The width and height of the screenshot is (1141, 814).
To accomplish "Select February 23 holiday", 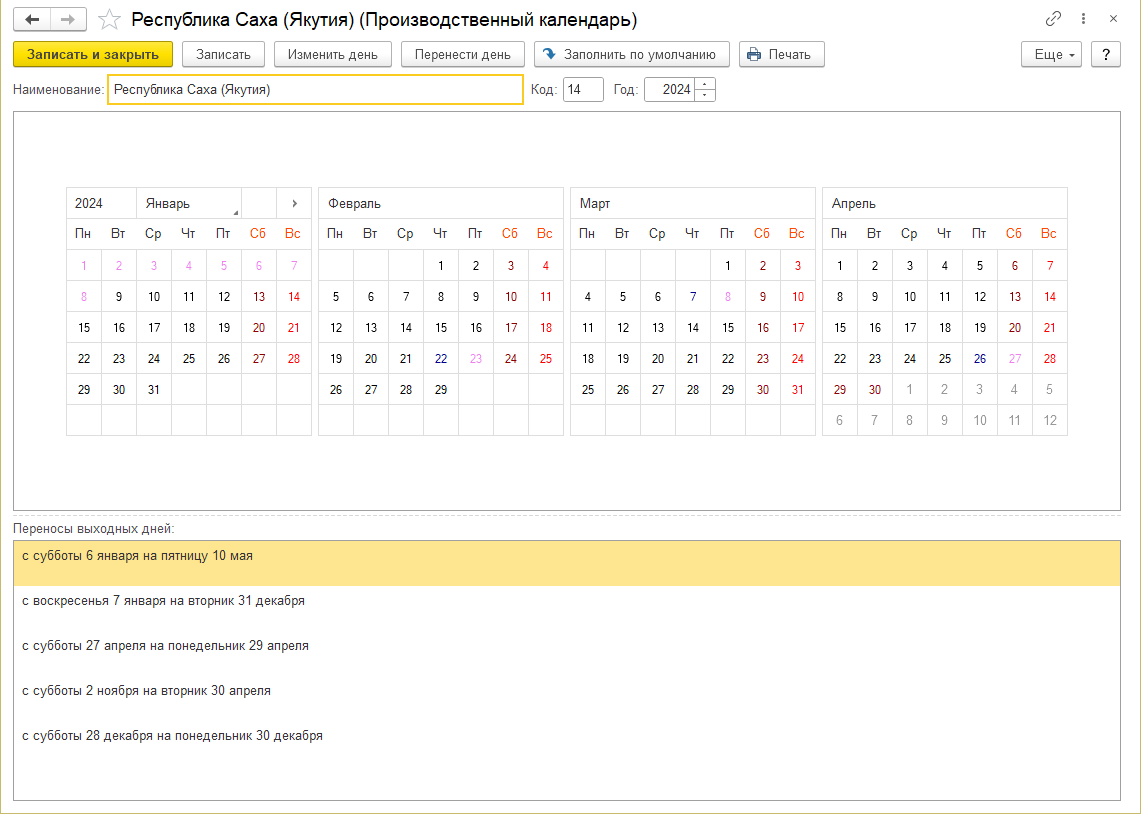I will [x=476, y=359].
